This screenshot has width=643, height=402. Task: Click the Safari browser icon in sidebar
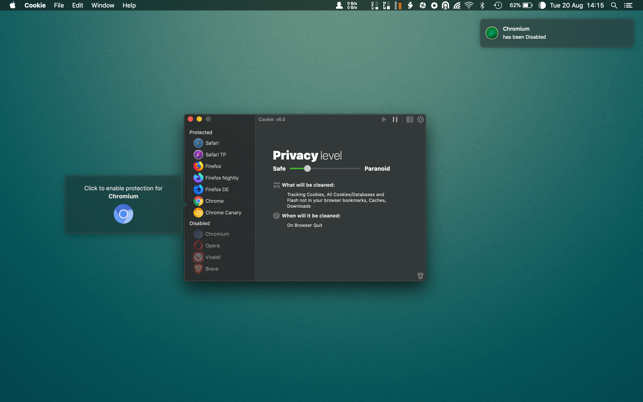(x=198, y=143)
